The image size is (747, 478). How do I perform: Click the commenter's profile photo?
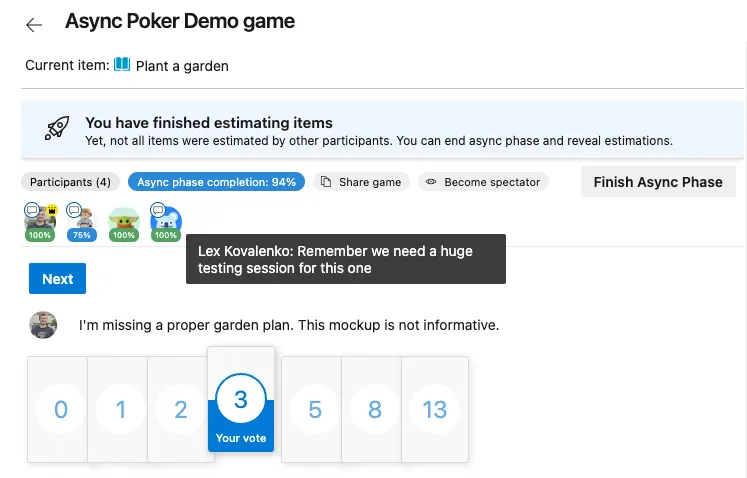coord(43,325)
